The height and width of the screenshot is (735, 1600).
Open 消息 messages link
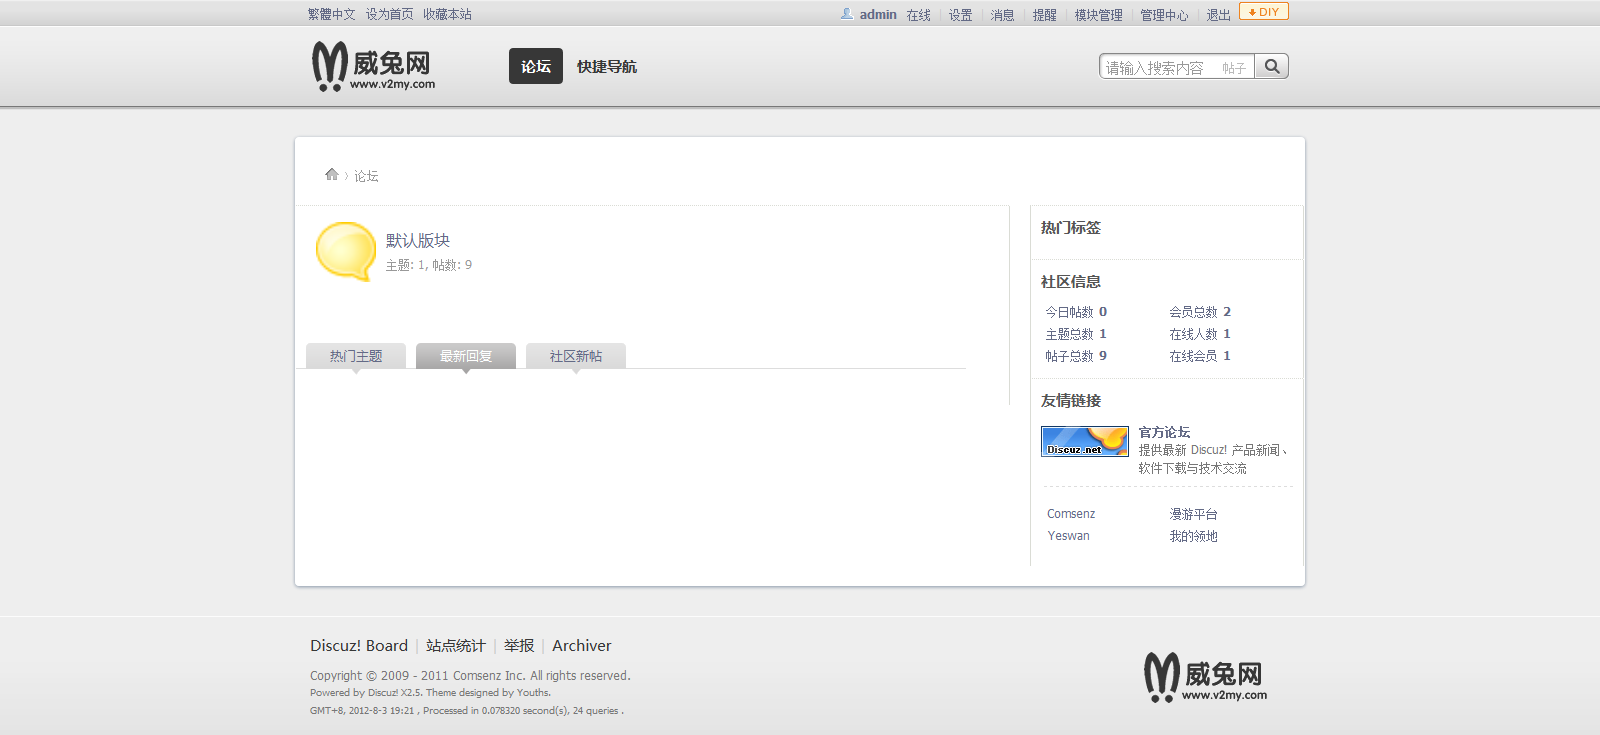click(x=1003, y=15)
